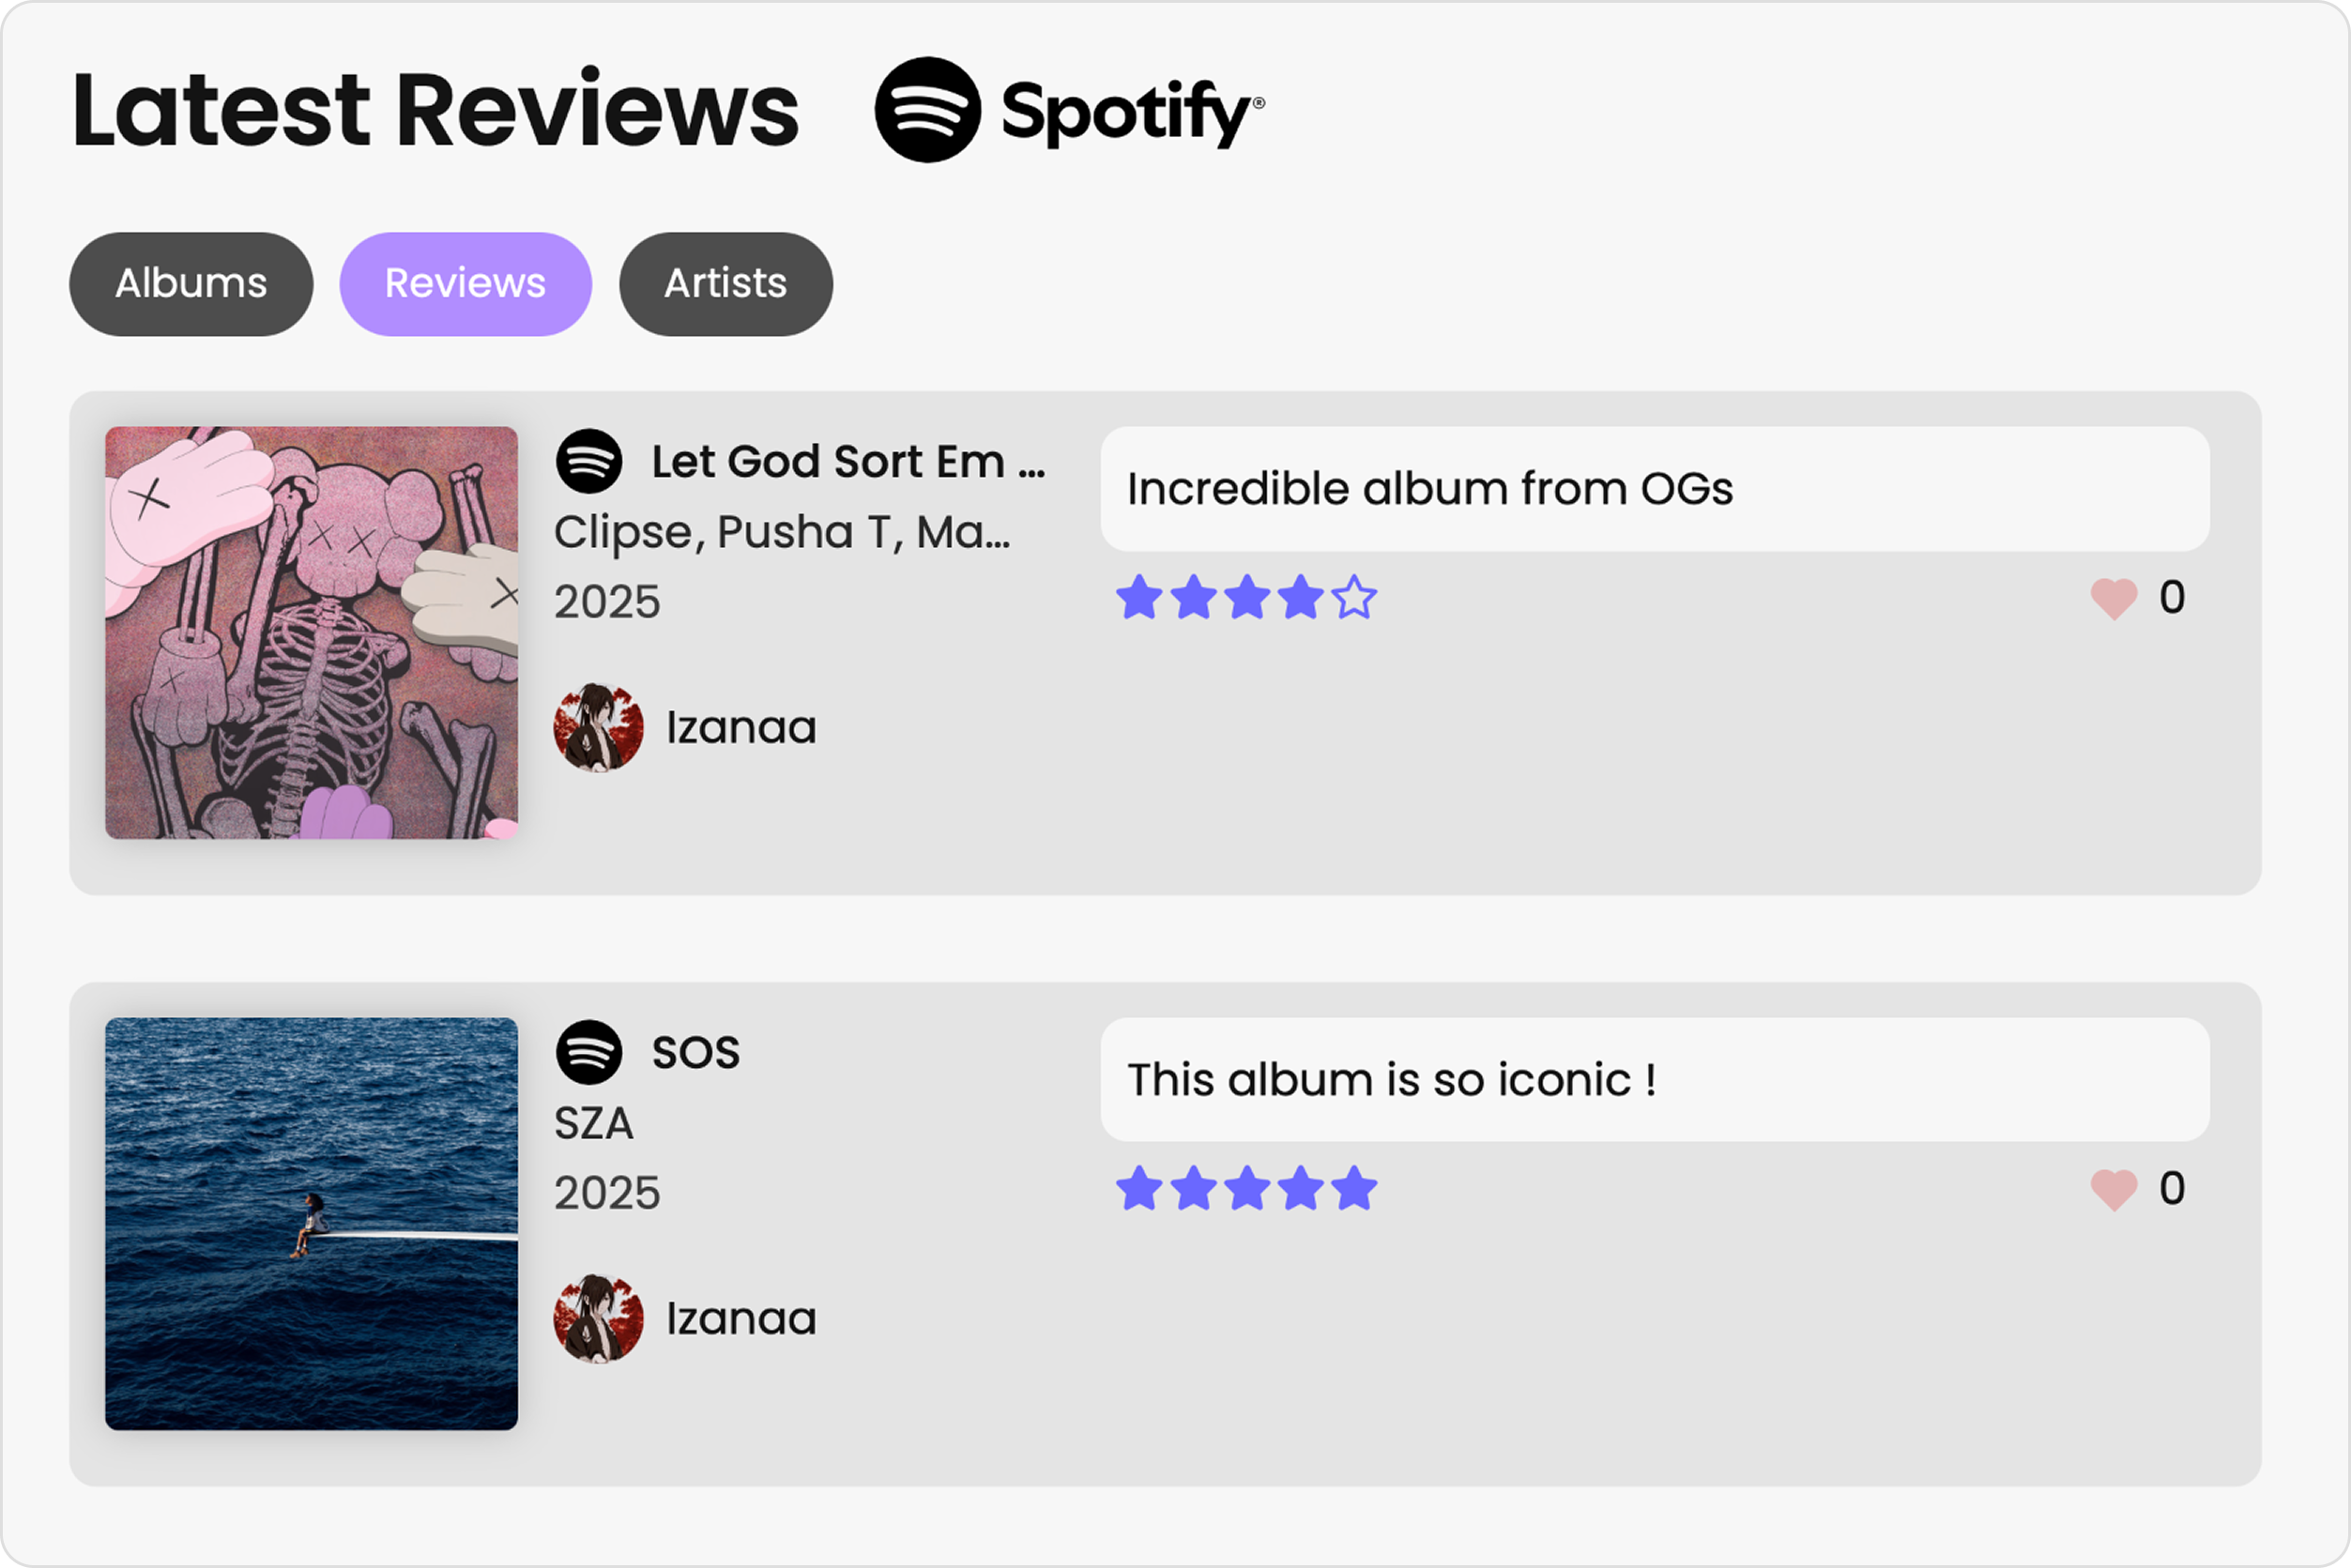Set the Clipse rating to three stars
The width and height of the screenshot is (2351, 1568).
pos(1247,596)
